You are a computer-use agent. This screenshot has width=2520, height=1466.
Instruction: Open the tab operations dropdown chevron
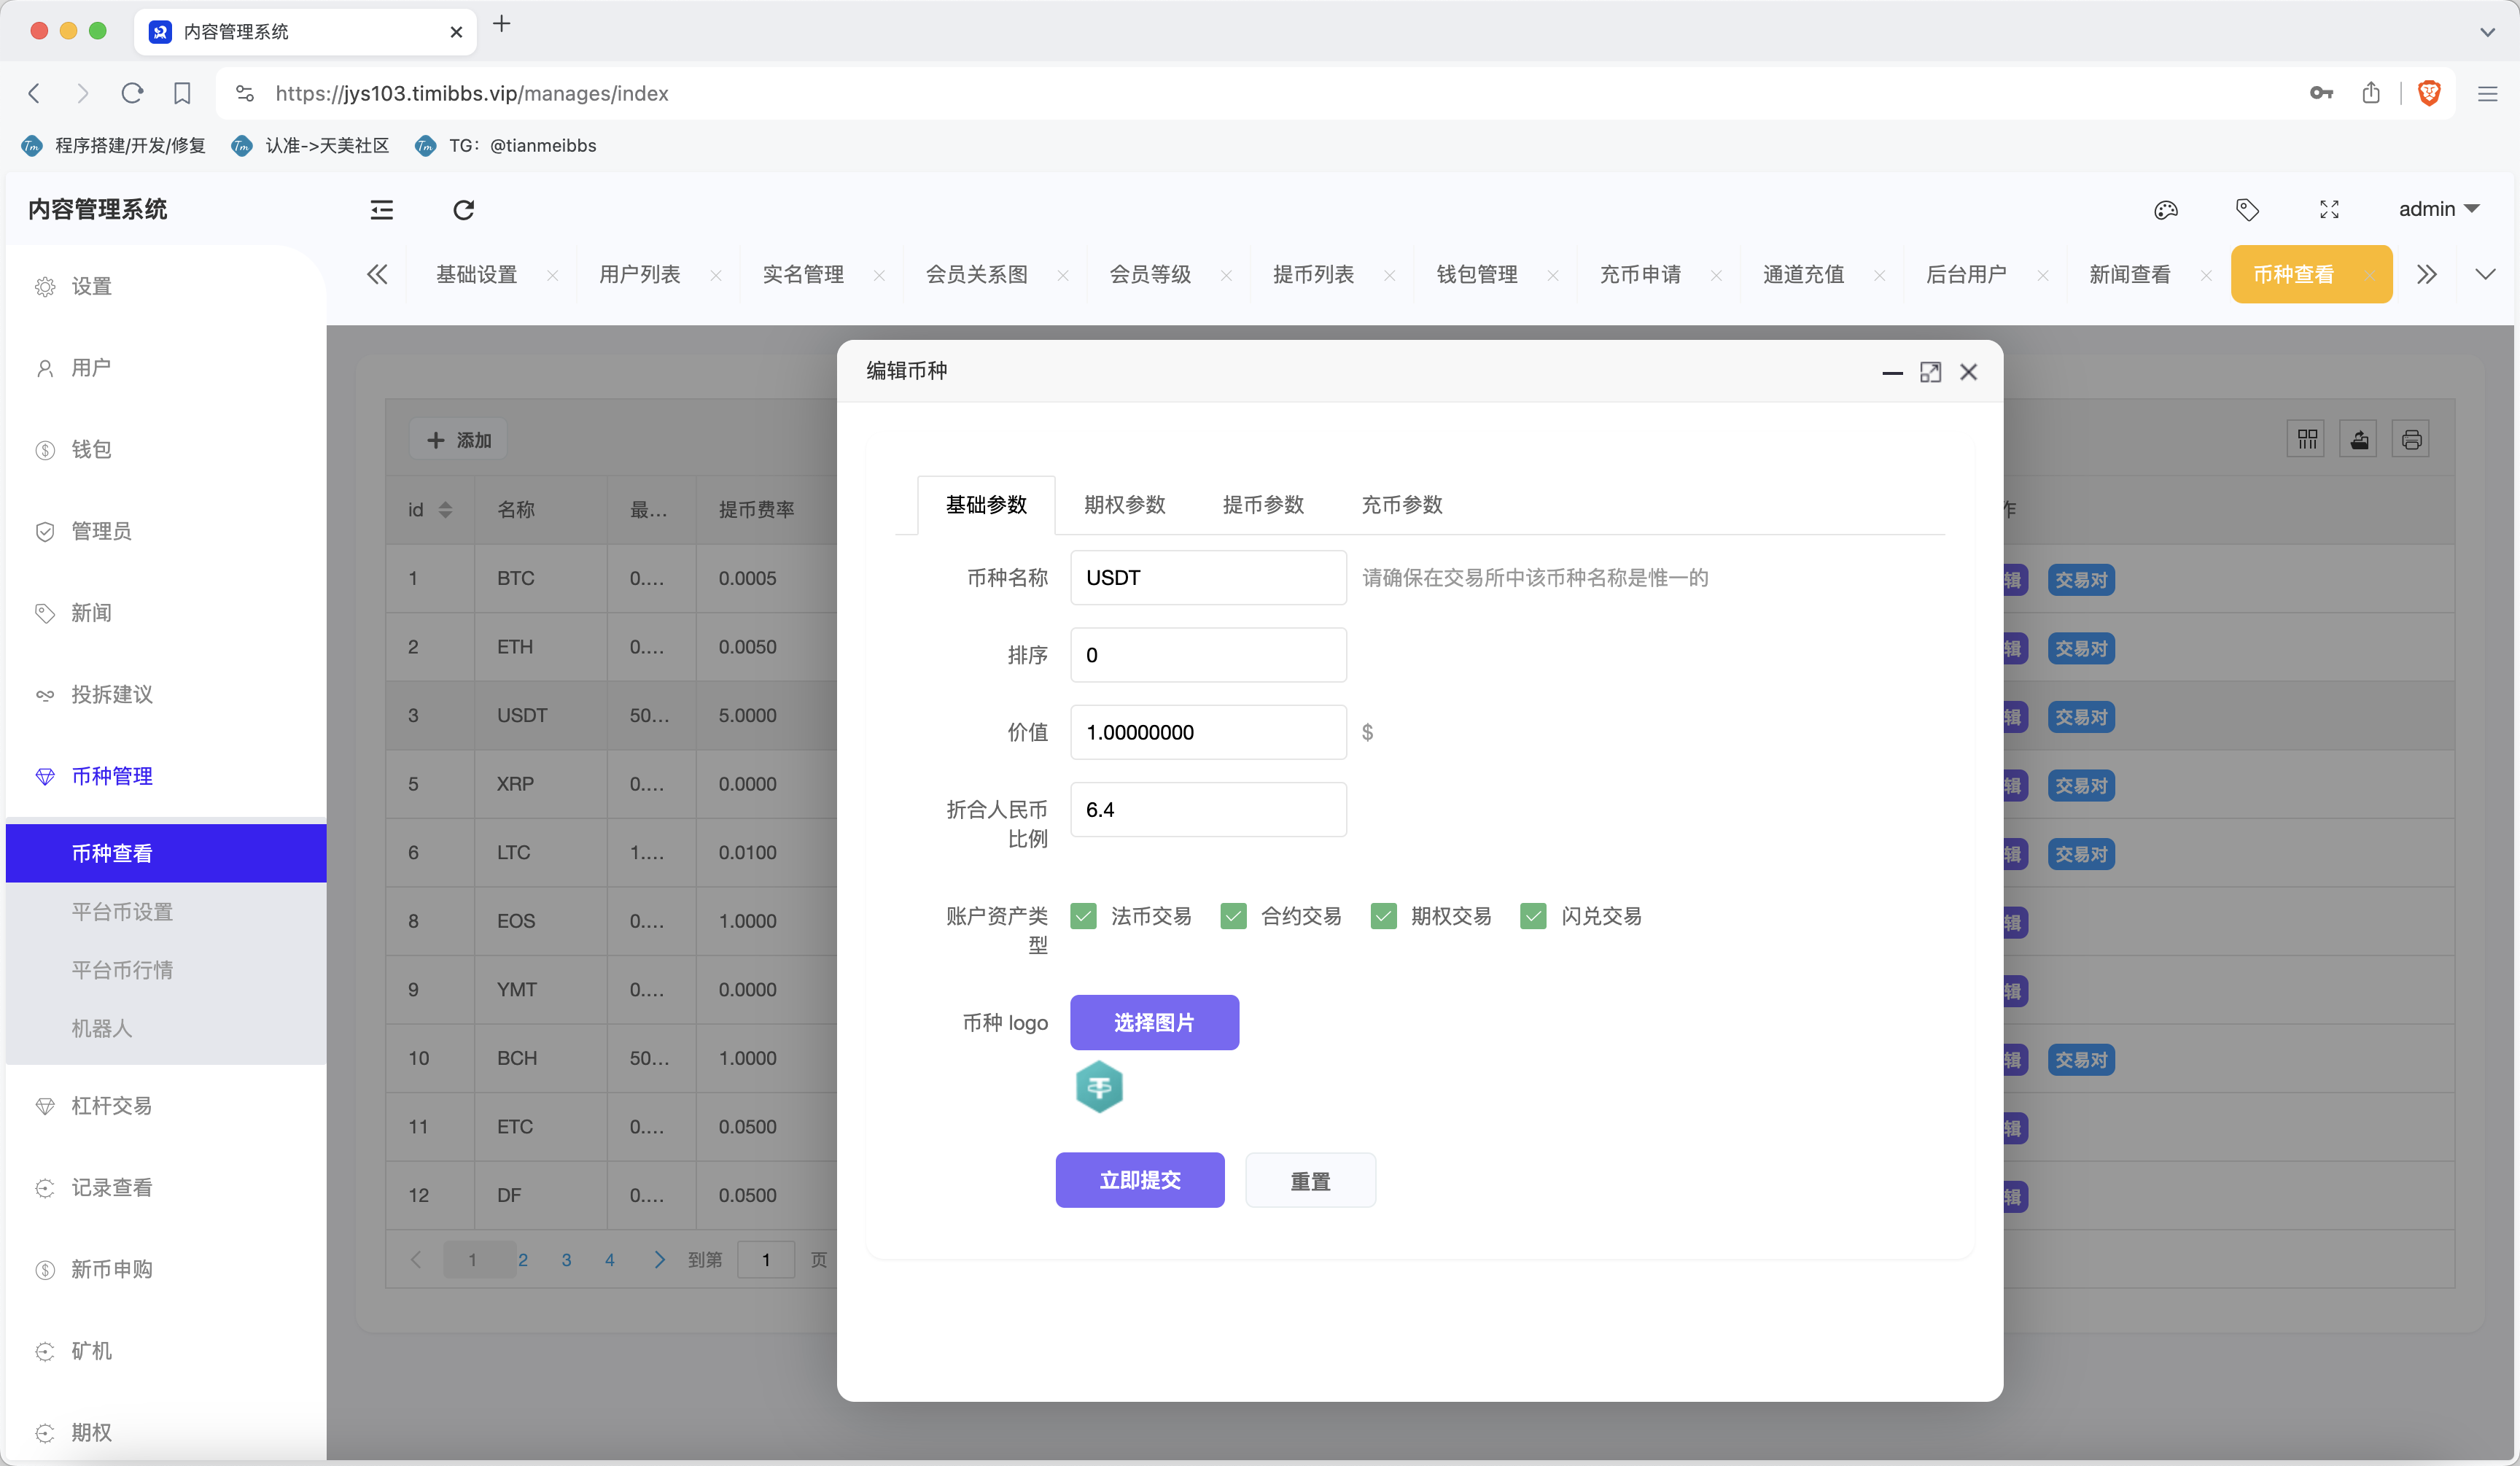[2485, 274]
